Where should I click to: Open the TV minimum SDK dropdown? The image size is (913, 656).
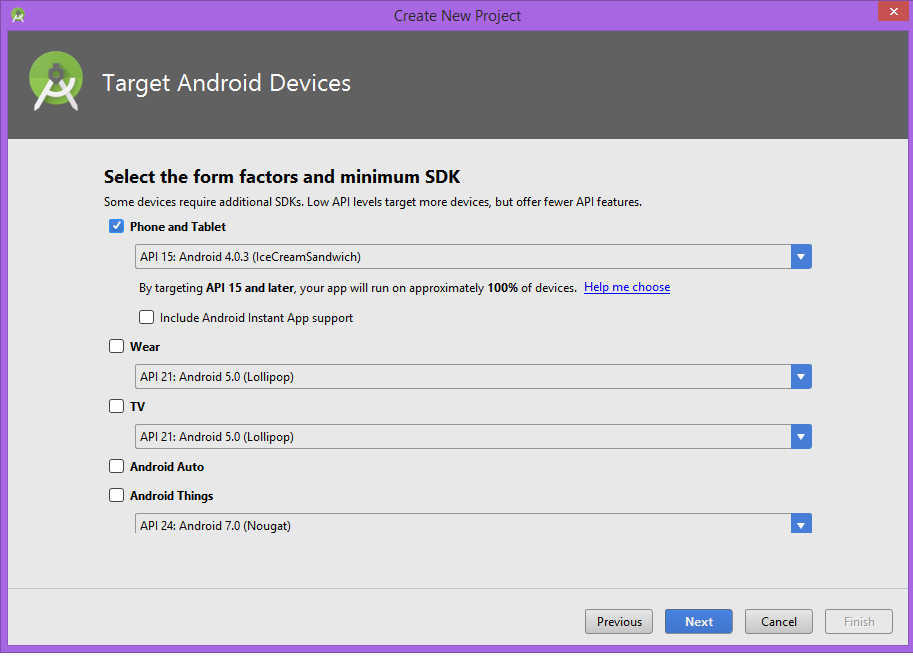point(800,436)
